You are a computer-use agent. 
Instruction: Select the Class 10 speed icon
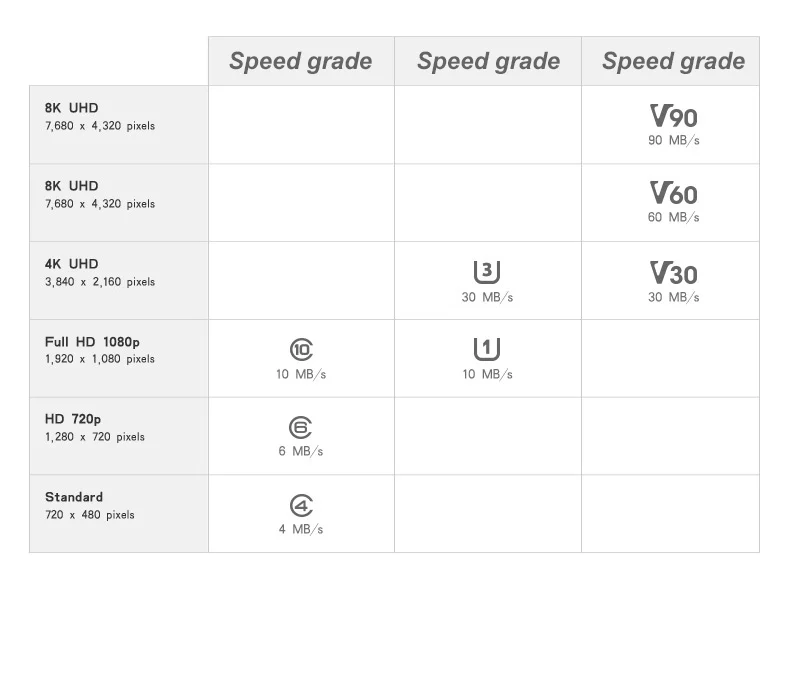[301, 349]
